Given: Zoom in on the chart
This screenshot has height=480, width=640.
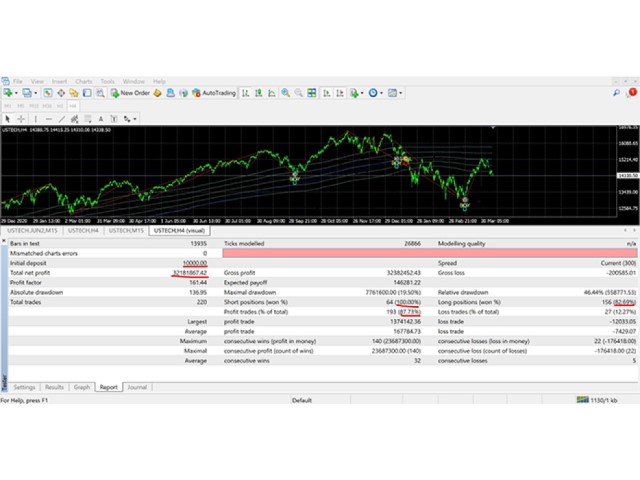Looking at the screenshot, I should coord(285,93).
